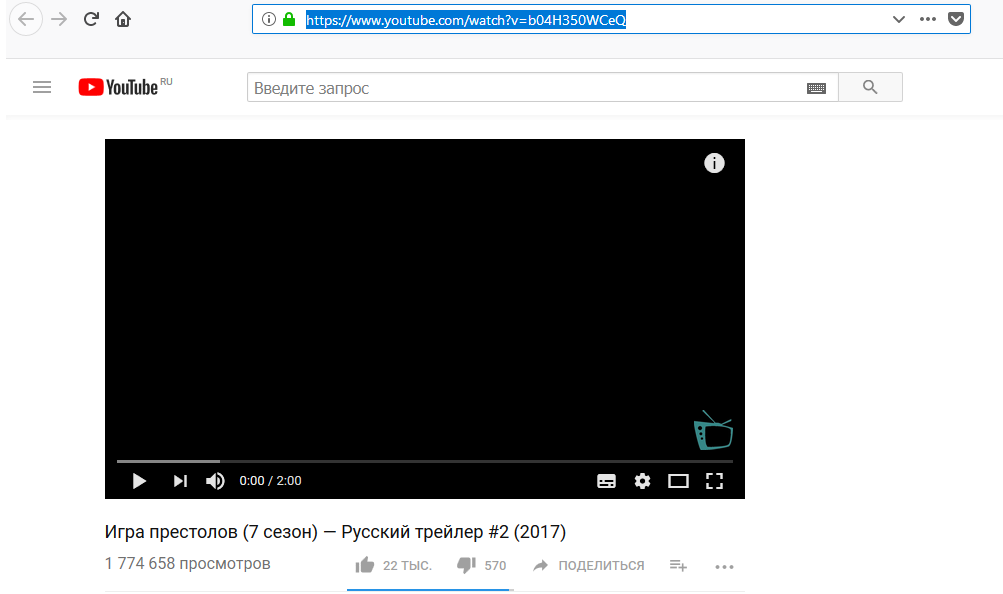Click the 1 774 658 просмотров view count
Viewport: 1003px width, 594px height.
tap(187, 563)
